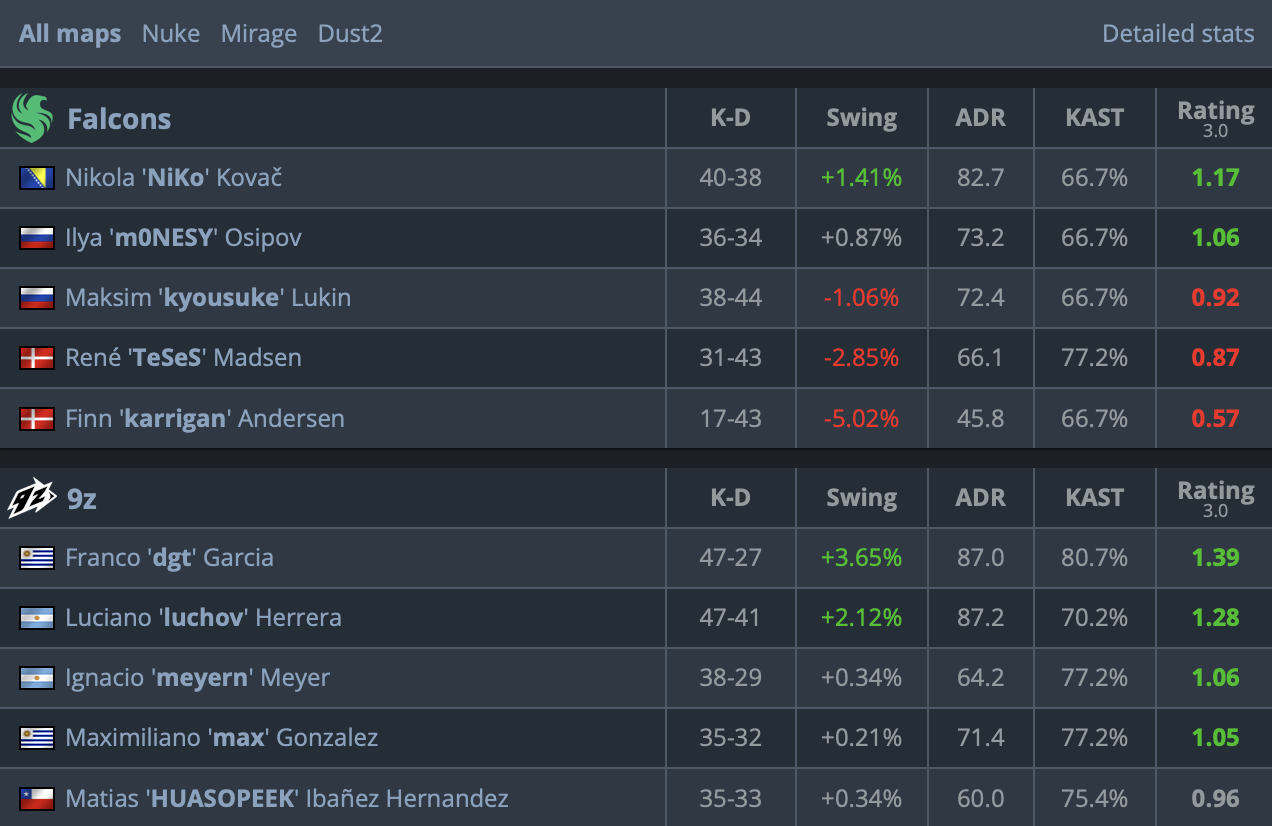This screenshot has width=1272, height=826.
Task: Click the Falcons Rating 3.0 column header
Action: [1215, 118]
